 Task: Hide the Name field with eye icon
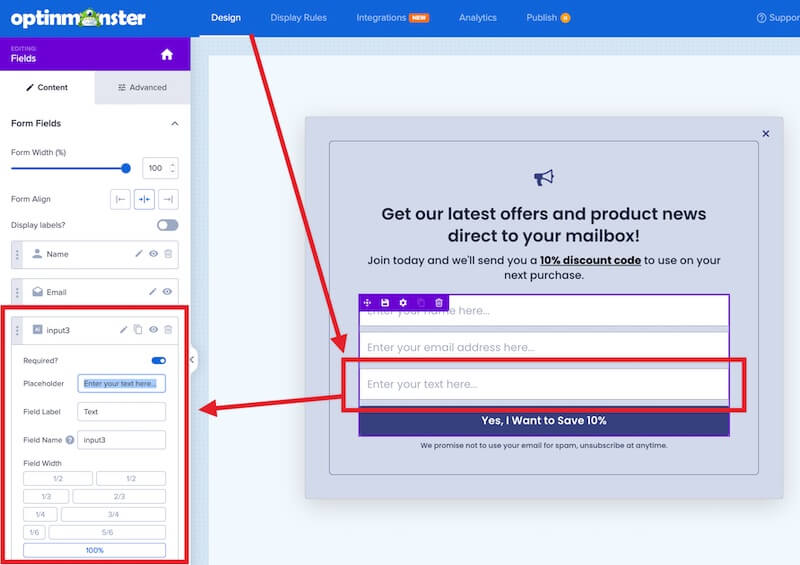[x=154, y=254]
